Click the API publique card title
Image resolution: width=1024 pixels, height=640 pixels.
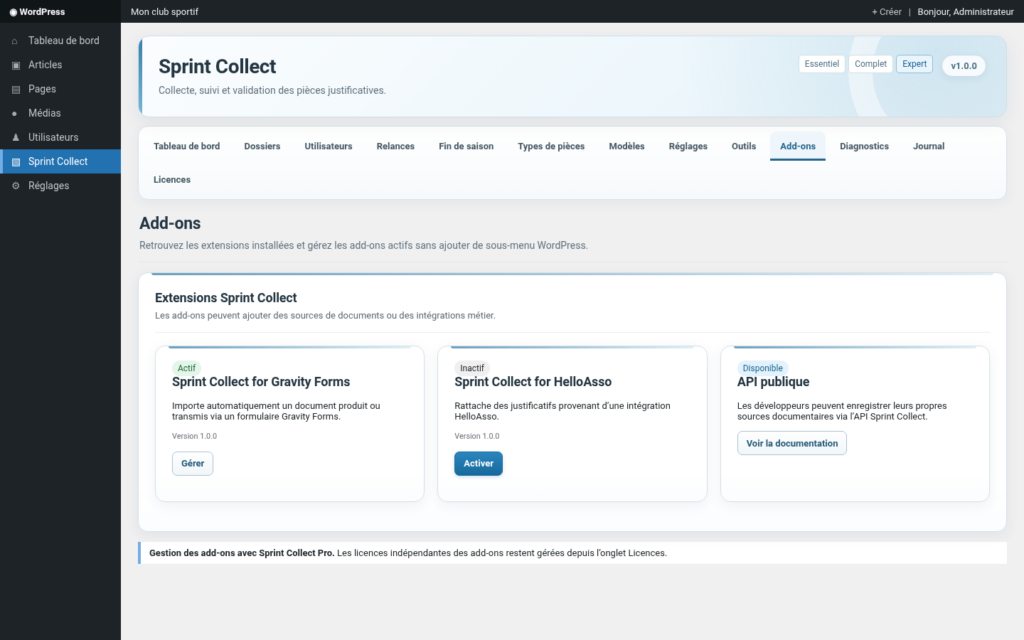pyautogui.click(x=773, y=382)
